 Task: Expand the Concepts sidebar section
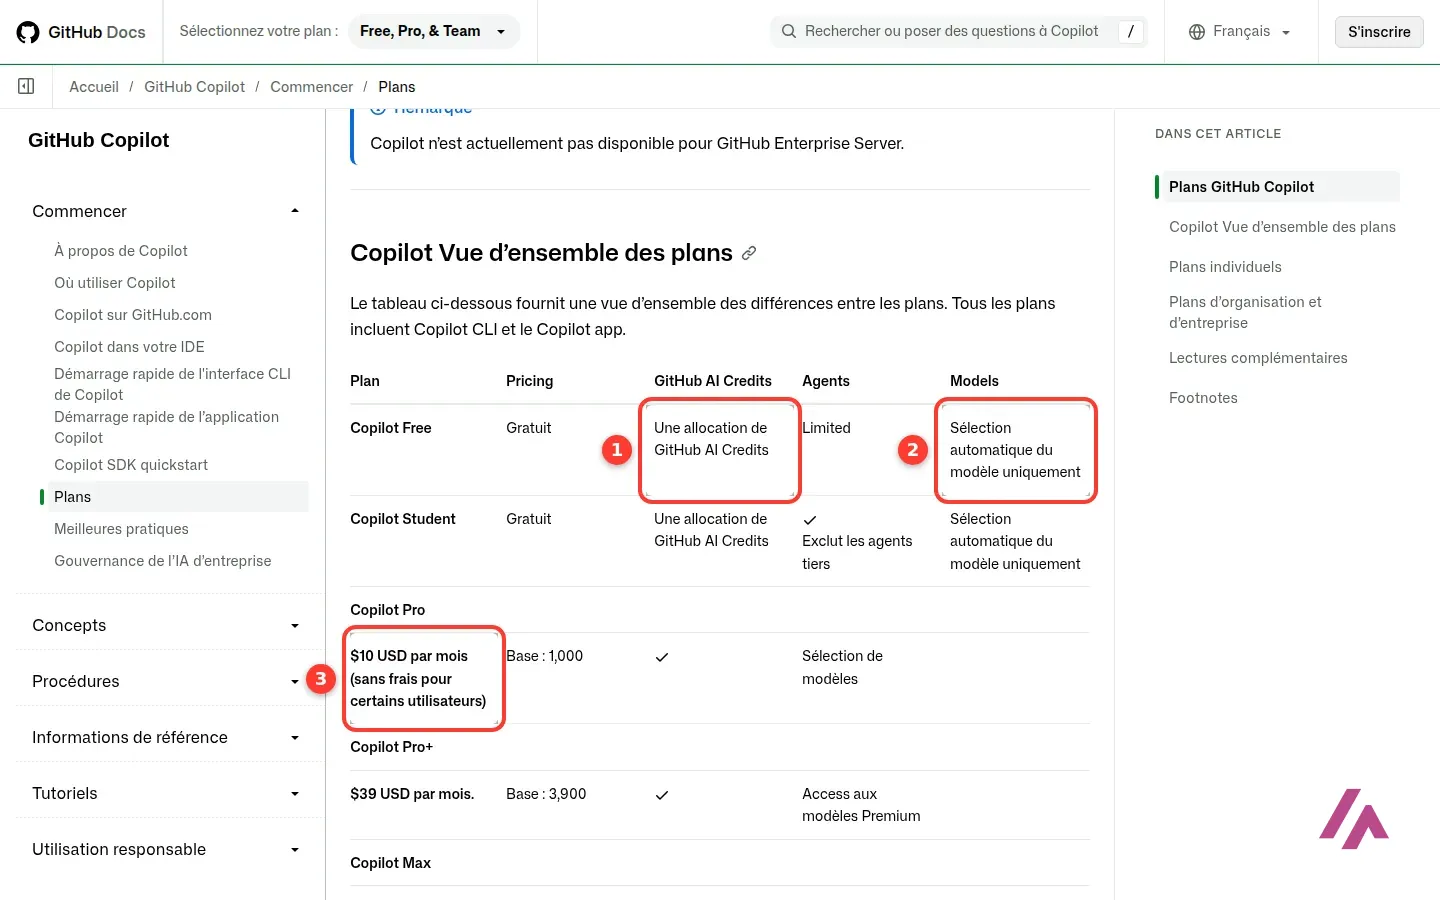click(x=166, y=625)
